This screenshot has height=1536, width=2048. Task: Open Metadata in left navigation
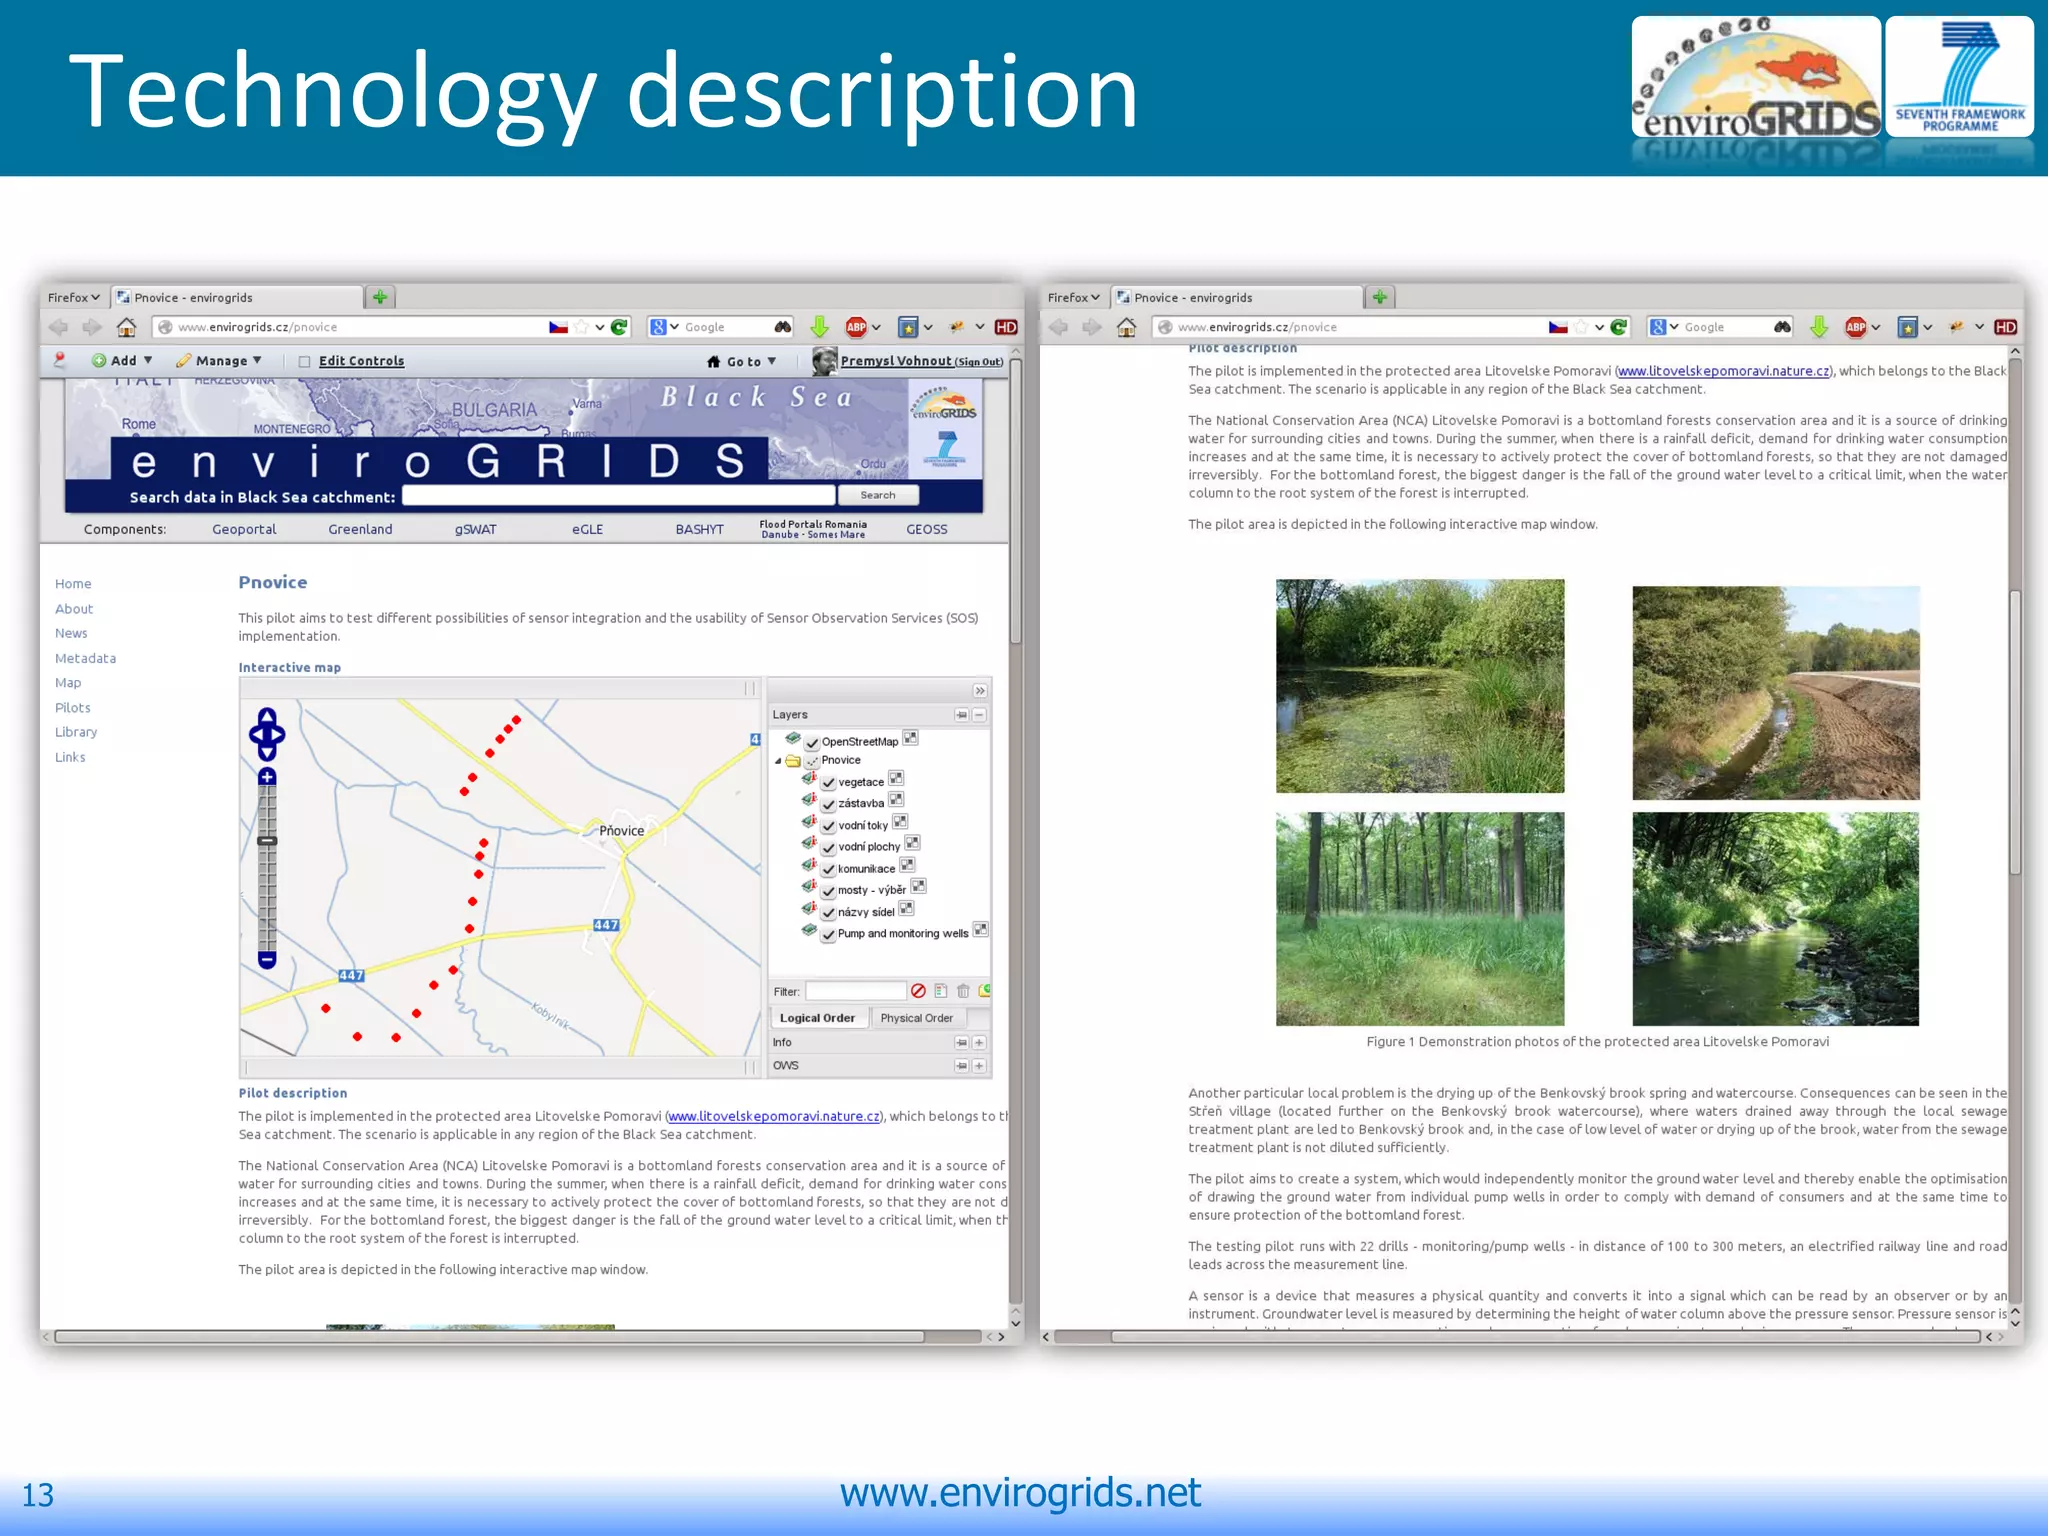coord(85,658)
